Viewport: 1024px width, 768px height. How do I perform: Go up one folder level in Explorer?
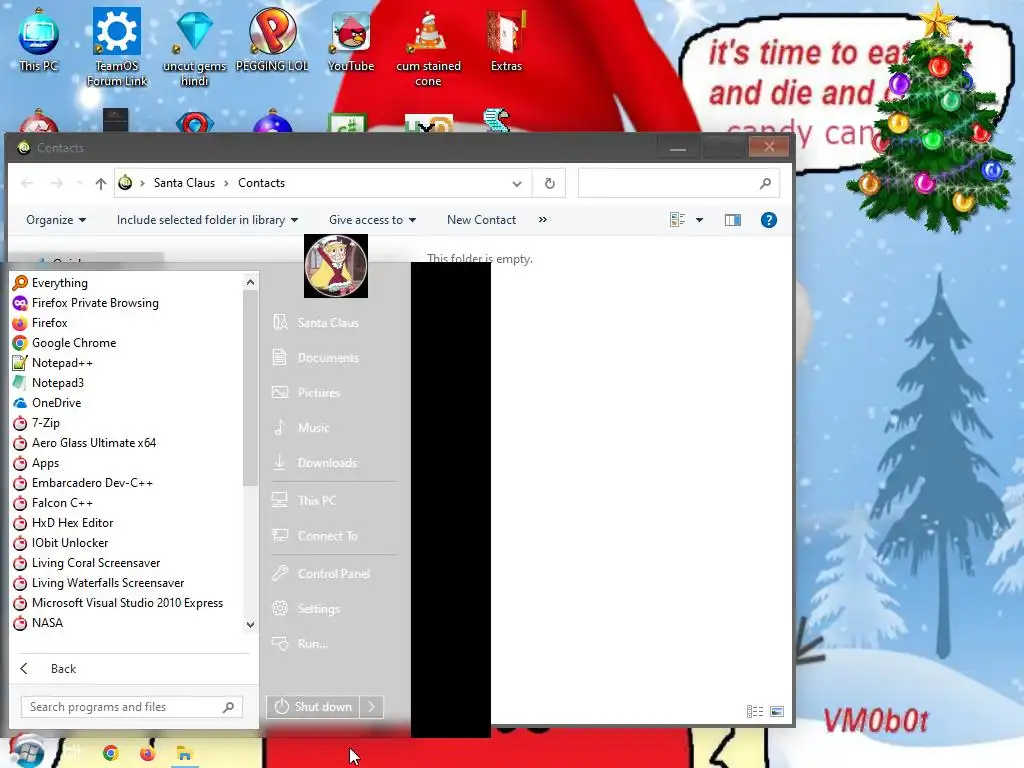tap(101, 184)
